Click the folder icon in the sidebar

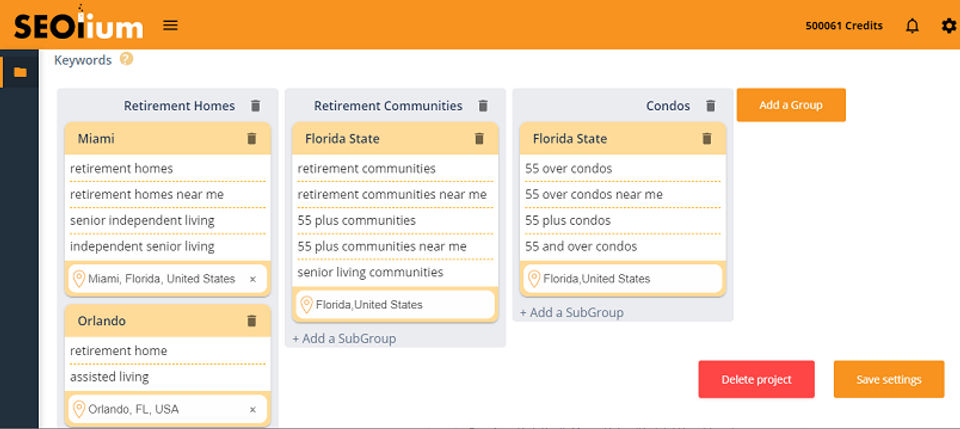coord(20,72)
